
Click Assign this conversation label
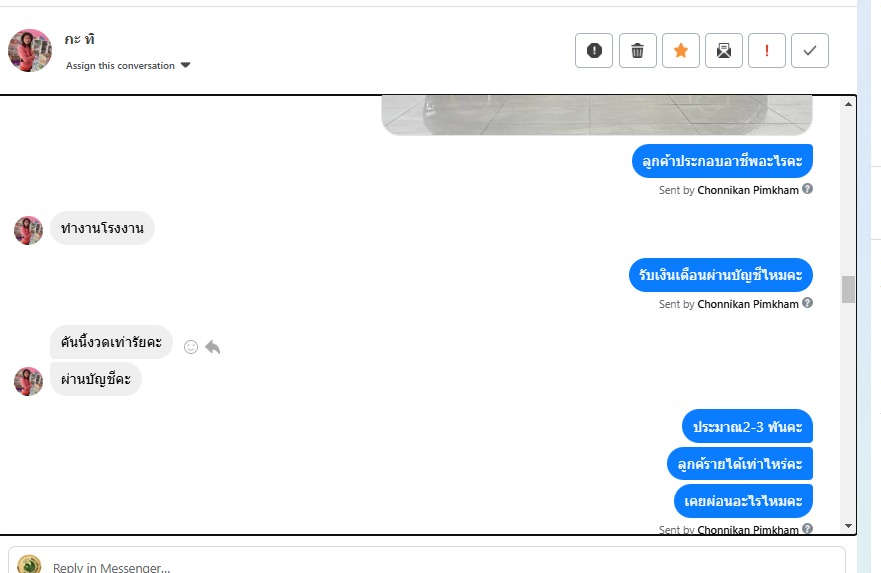[x=120, y=66]
